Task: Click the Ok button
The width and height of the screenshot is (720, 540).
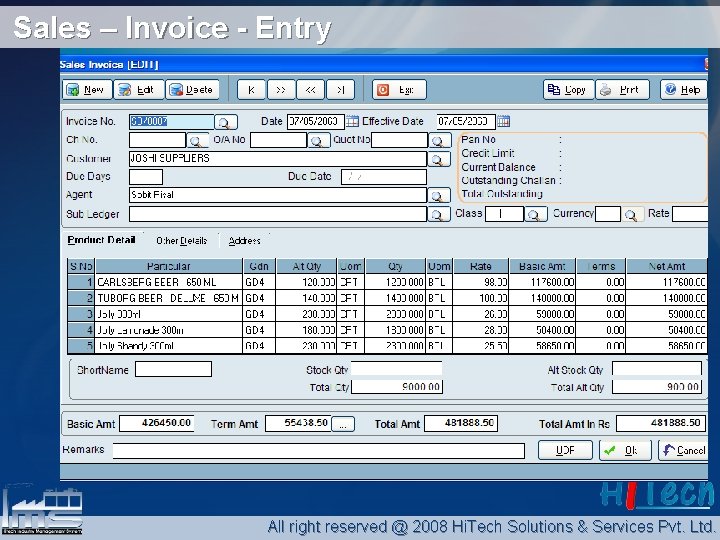Action: point(625,450)
